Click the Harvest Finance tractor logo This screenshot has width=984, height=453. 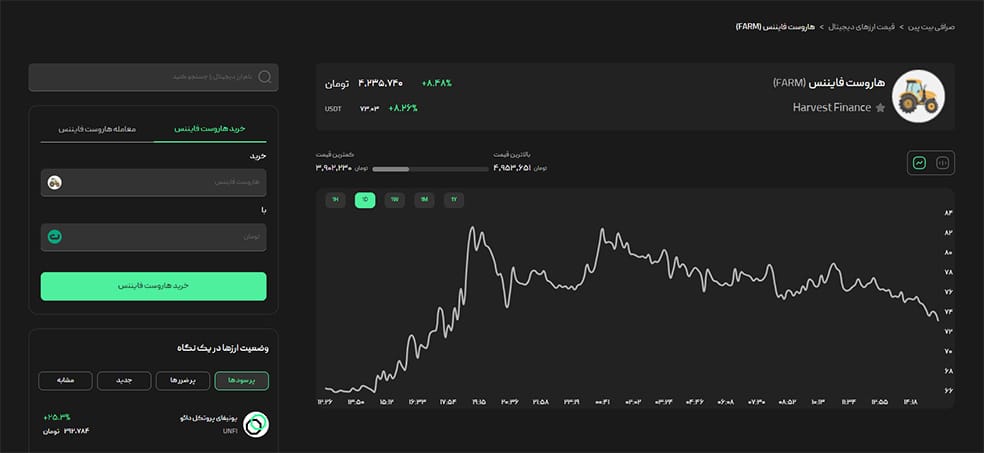918,96
